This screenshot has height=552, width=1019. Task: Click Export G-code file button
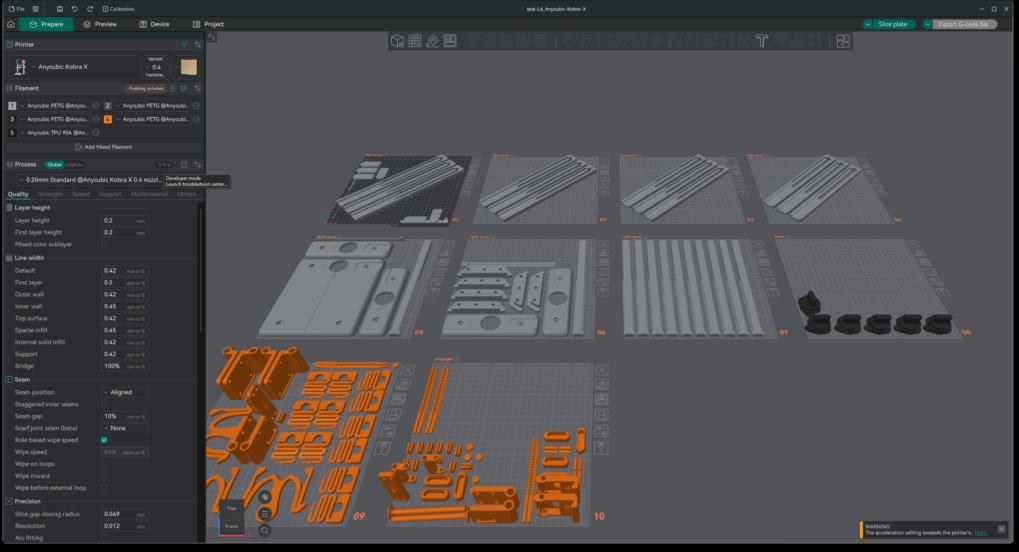tap(964, 24)
